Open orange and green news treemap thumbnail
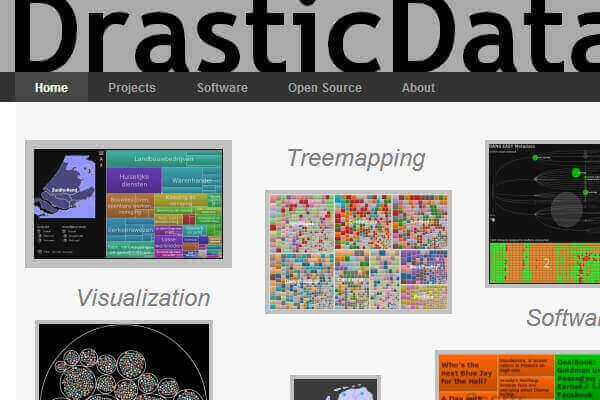Viewport: 600px width, 400px height. tap(518, 375)
